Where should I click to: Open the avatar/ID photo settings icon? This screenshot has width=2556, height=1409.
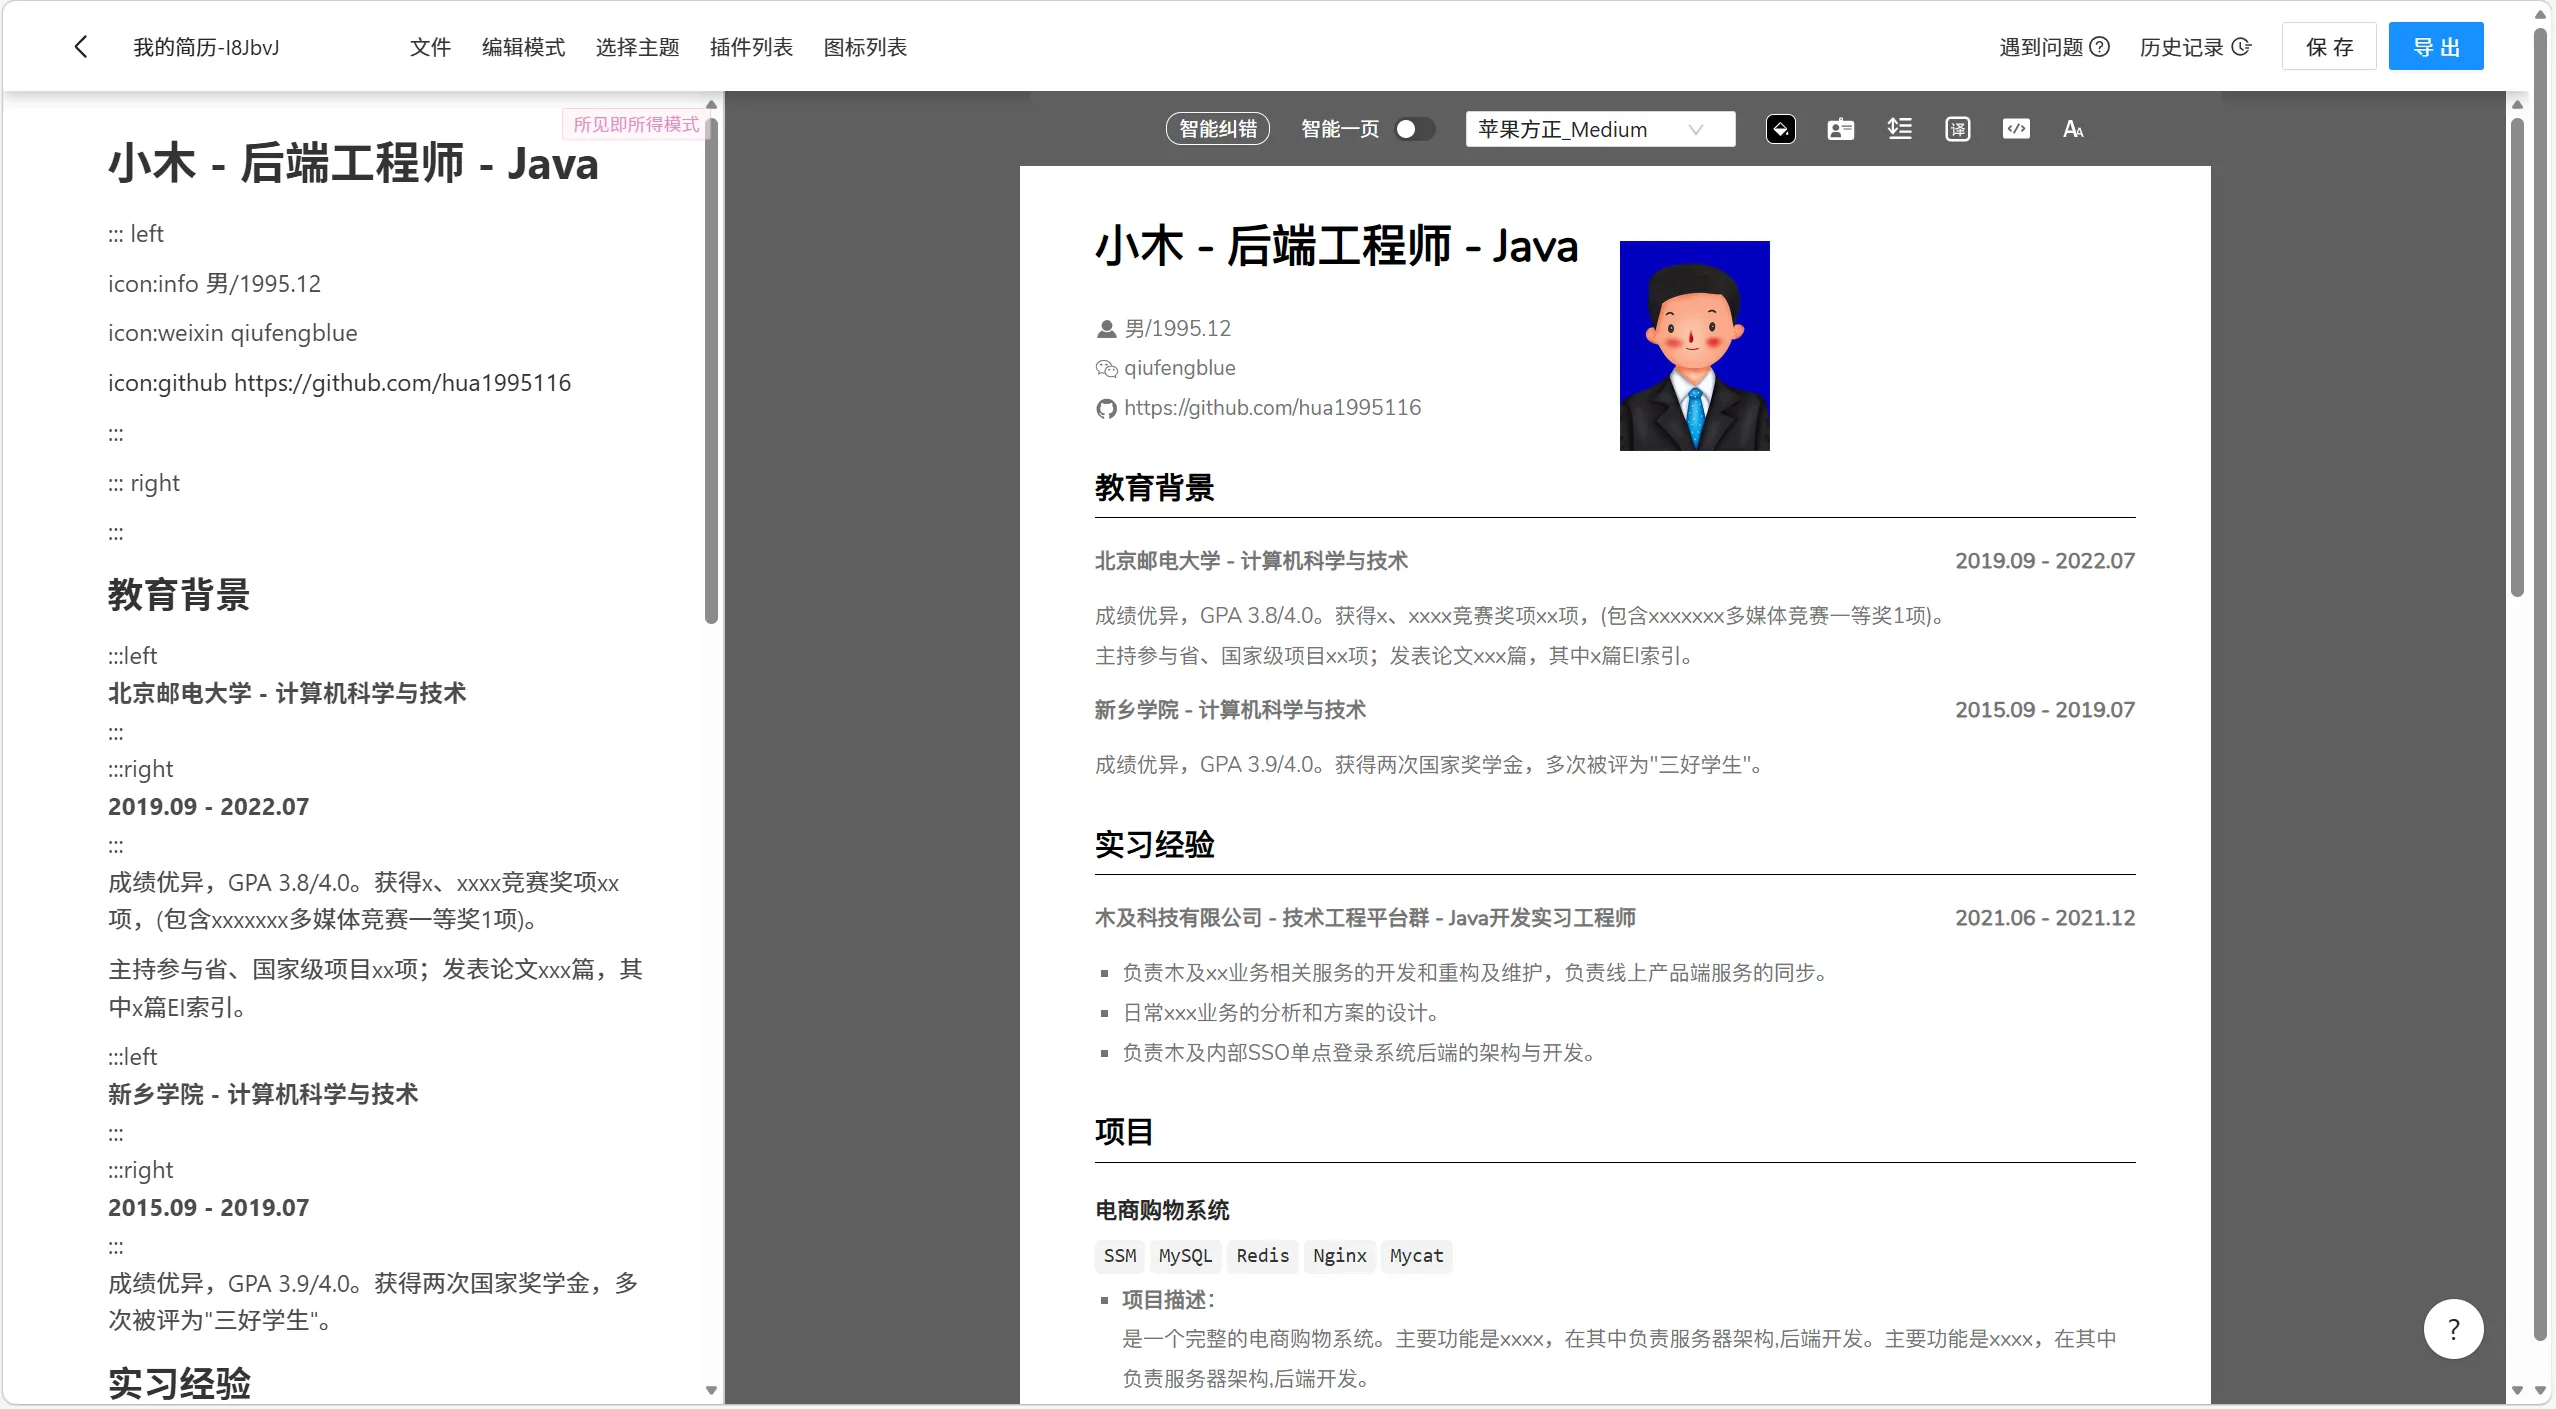pos(1840,129)
